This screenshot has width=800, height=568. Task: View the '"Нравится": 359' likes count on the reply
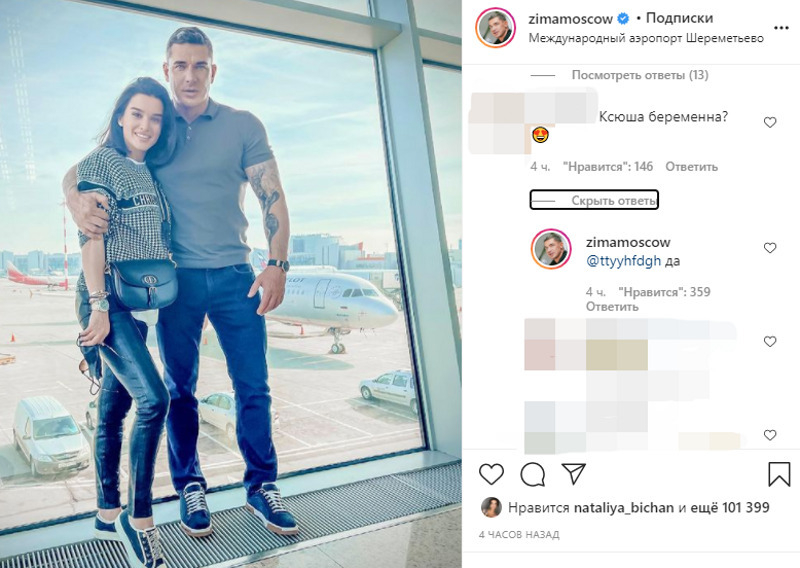coord(664,292)
